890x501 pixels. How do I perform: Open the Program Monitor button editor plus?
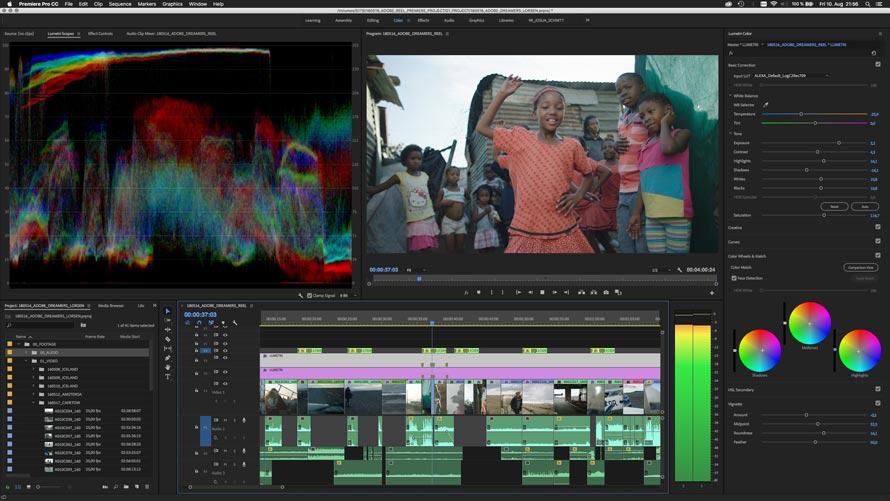click(x=712, y=293)
